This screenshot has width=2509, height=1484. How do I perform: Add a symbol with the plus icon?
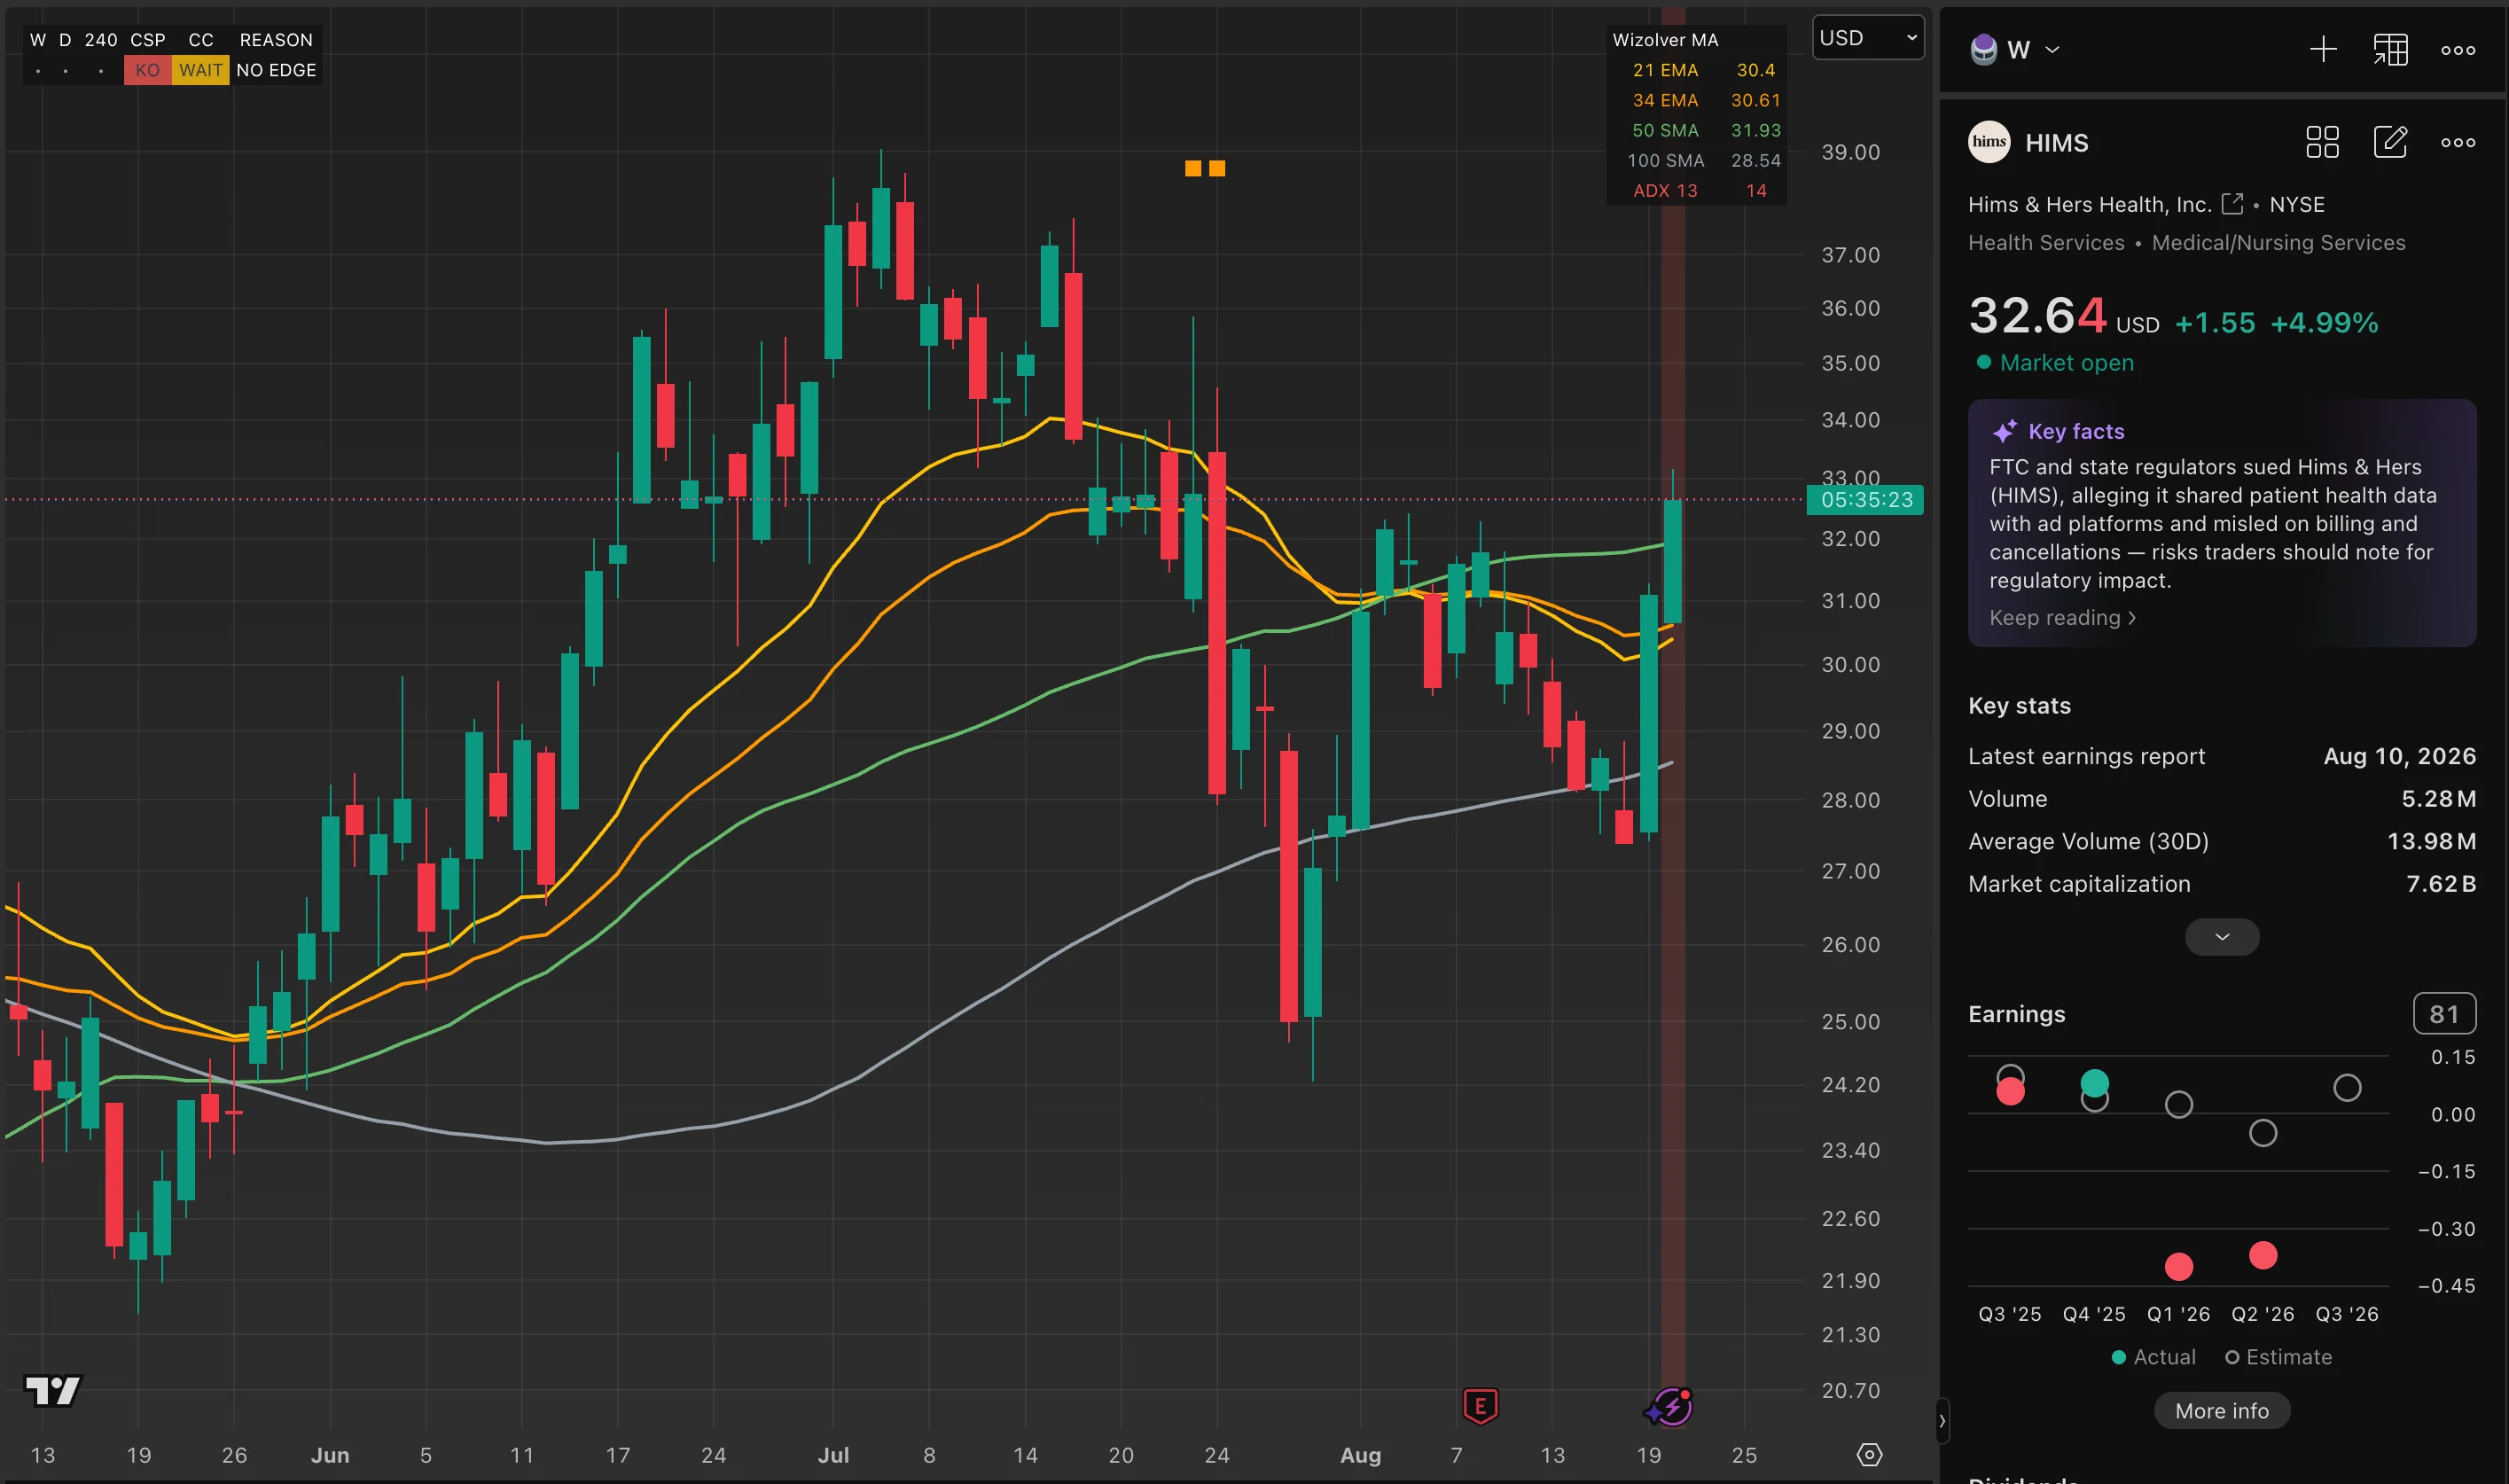click(x=2323, y=49)
